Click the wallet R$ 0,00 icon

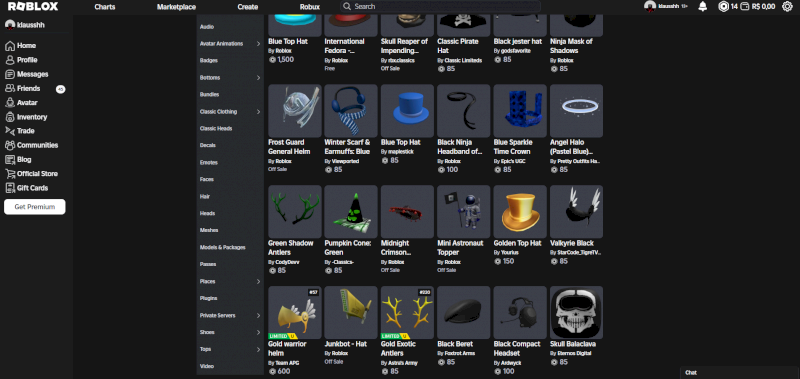744,7
